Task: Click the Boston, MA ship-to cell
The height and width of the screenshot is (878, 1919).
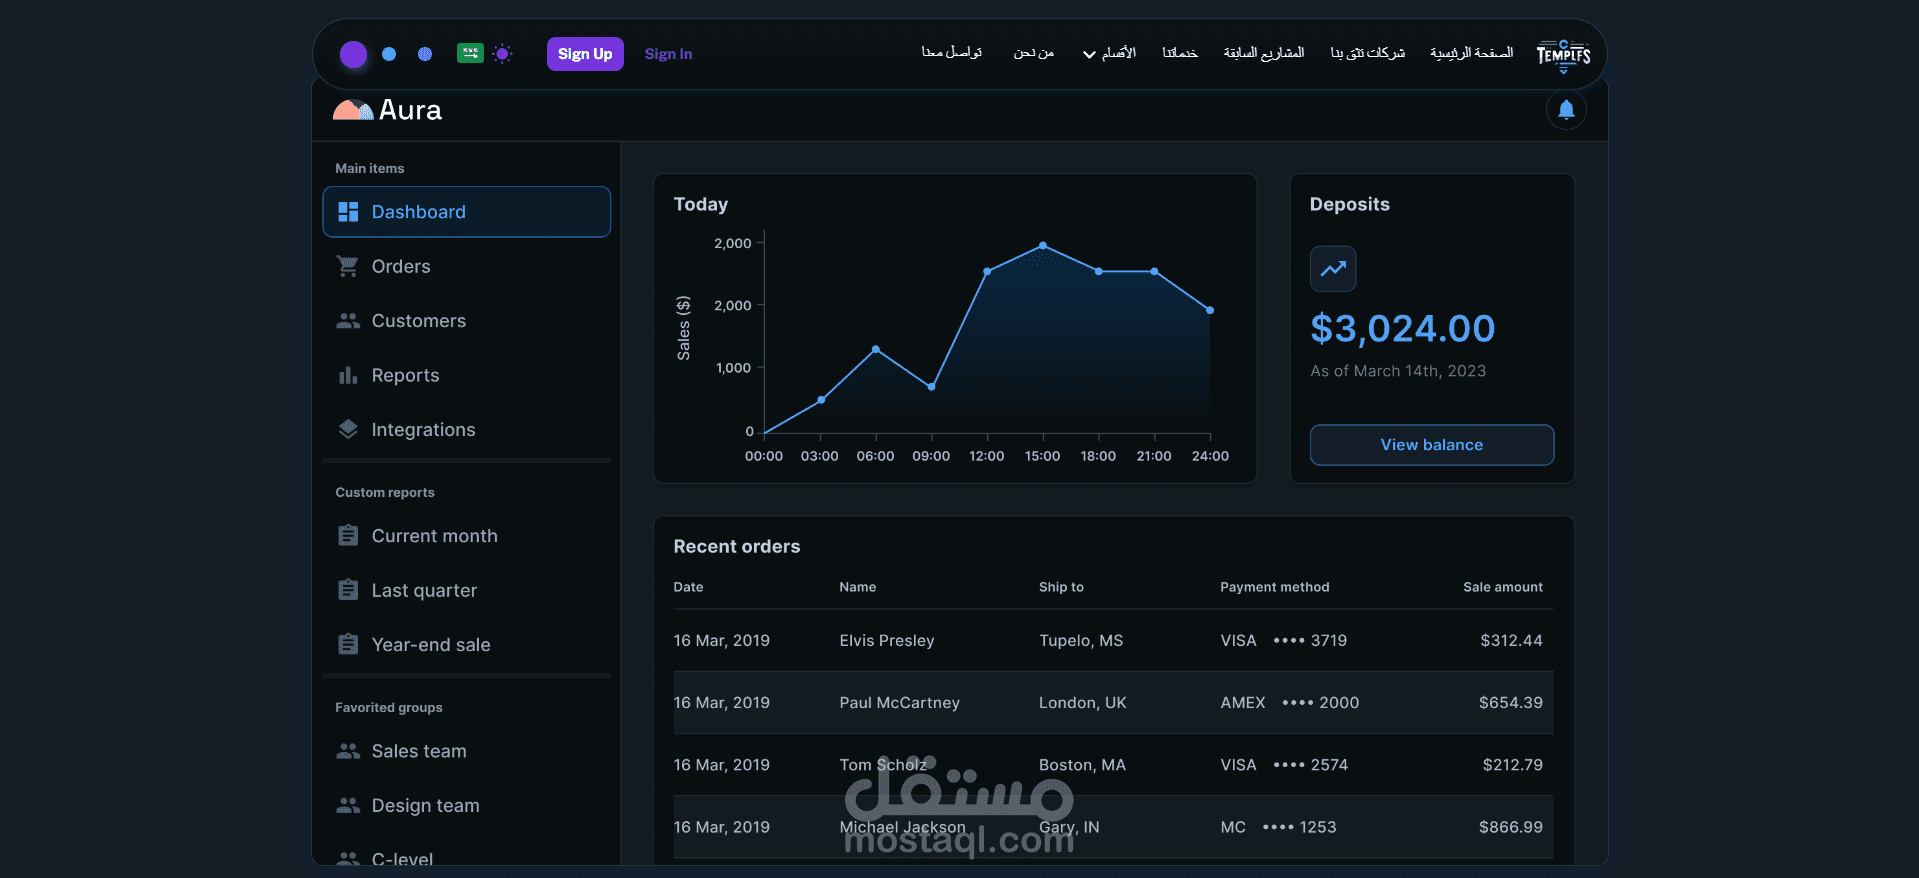Action: [1082, 764]
